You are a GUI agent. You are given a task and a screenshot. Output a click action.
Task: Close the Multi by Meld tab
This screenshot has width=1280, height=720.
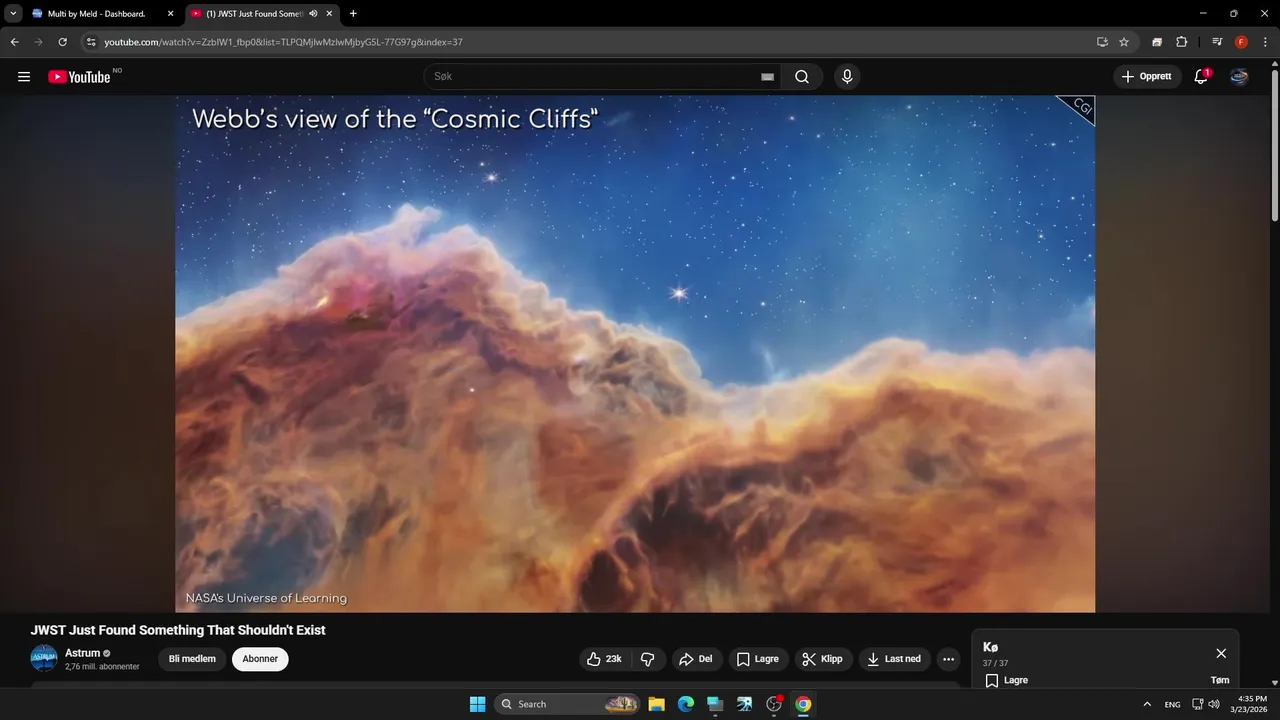click(170, 14)
